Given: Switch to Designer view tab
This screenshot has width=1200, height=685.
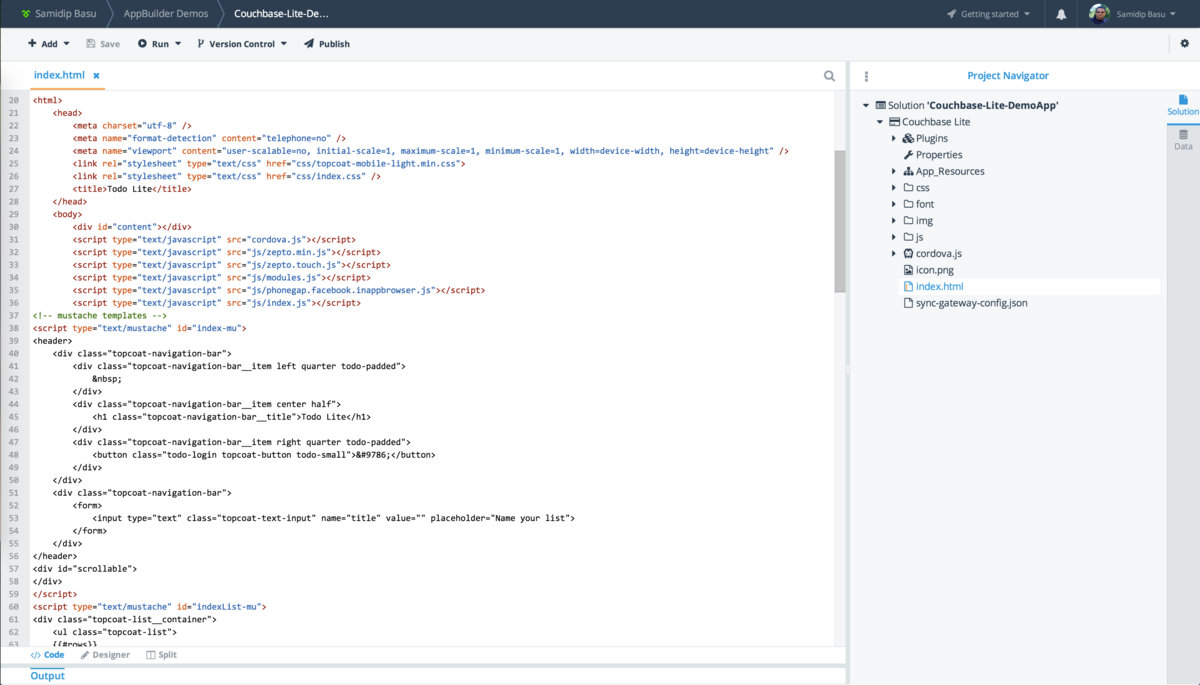Looking at the screenshot, I should coord(105,655).
